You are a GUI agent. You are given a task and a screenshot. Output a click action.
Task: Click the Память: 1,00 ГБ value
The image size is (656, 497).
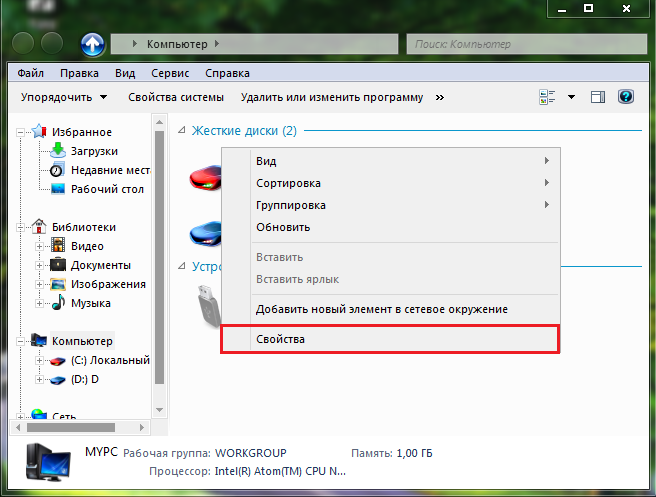(x=414, y=453)
